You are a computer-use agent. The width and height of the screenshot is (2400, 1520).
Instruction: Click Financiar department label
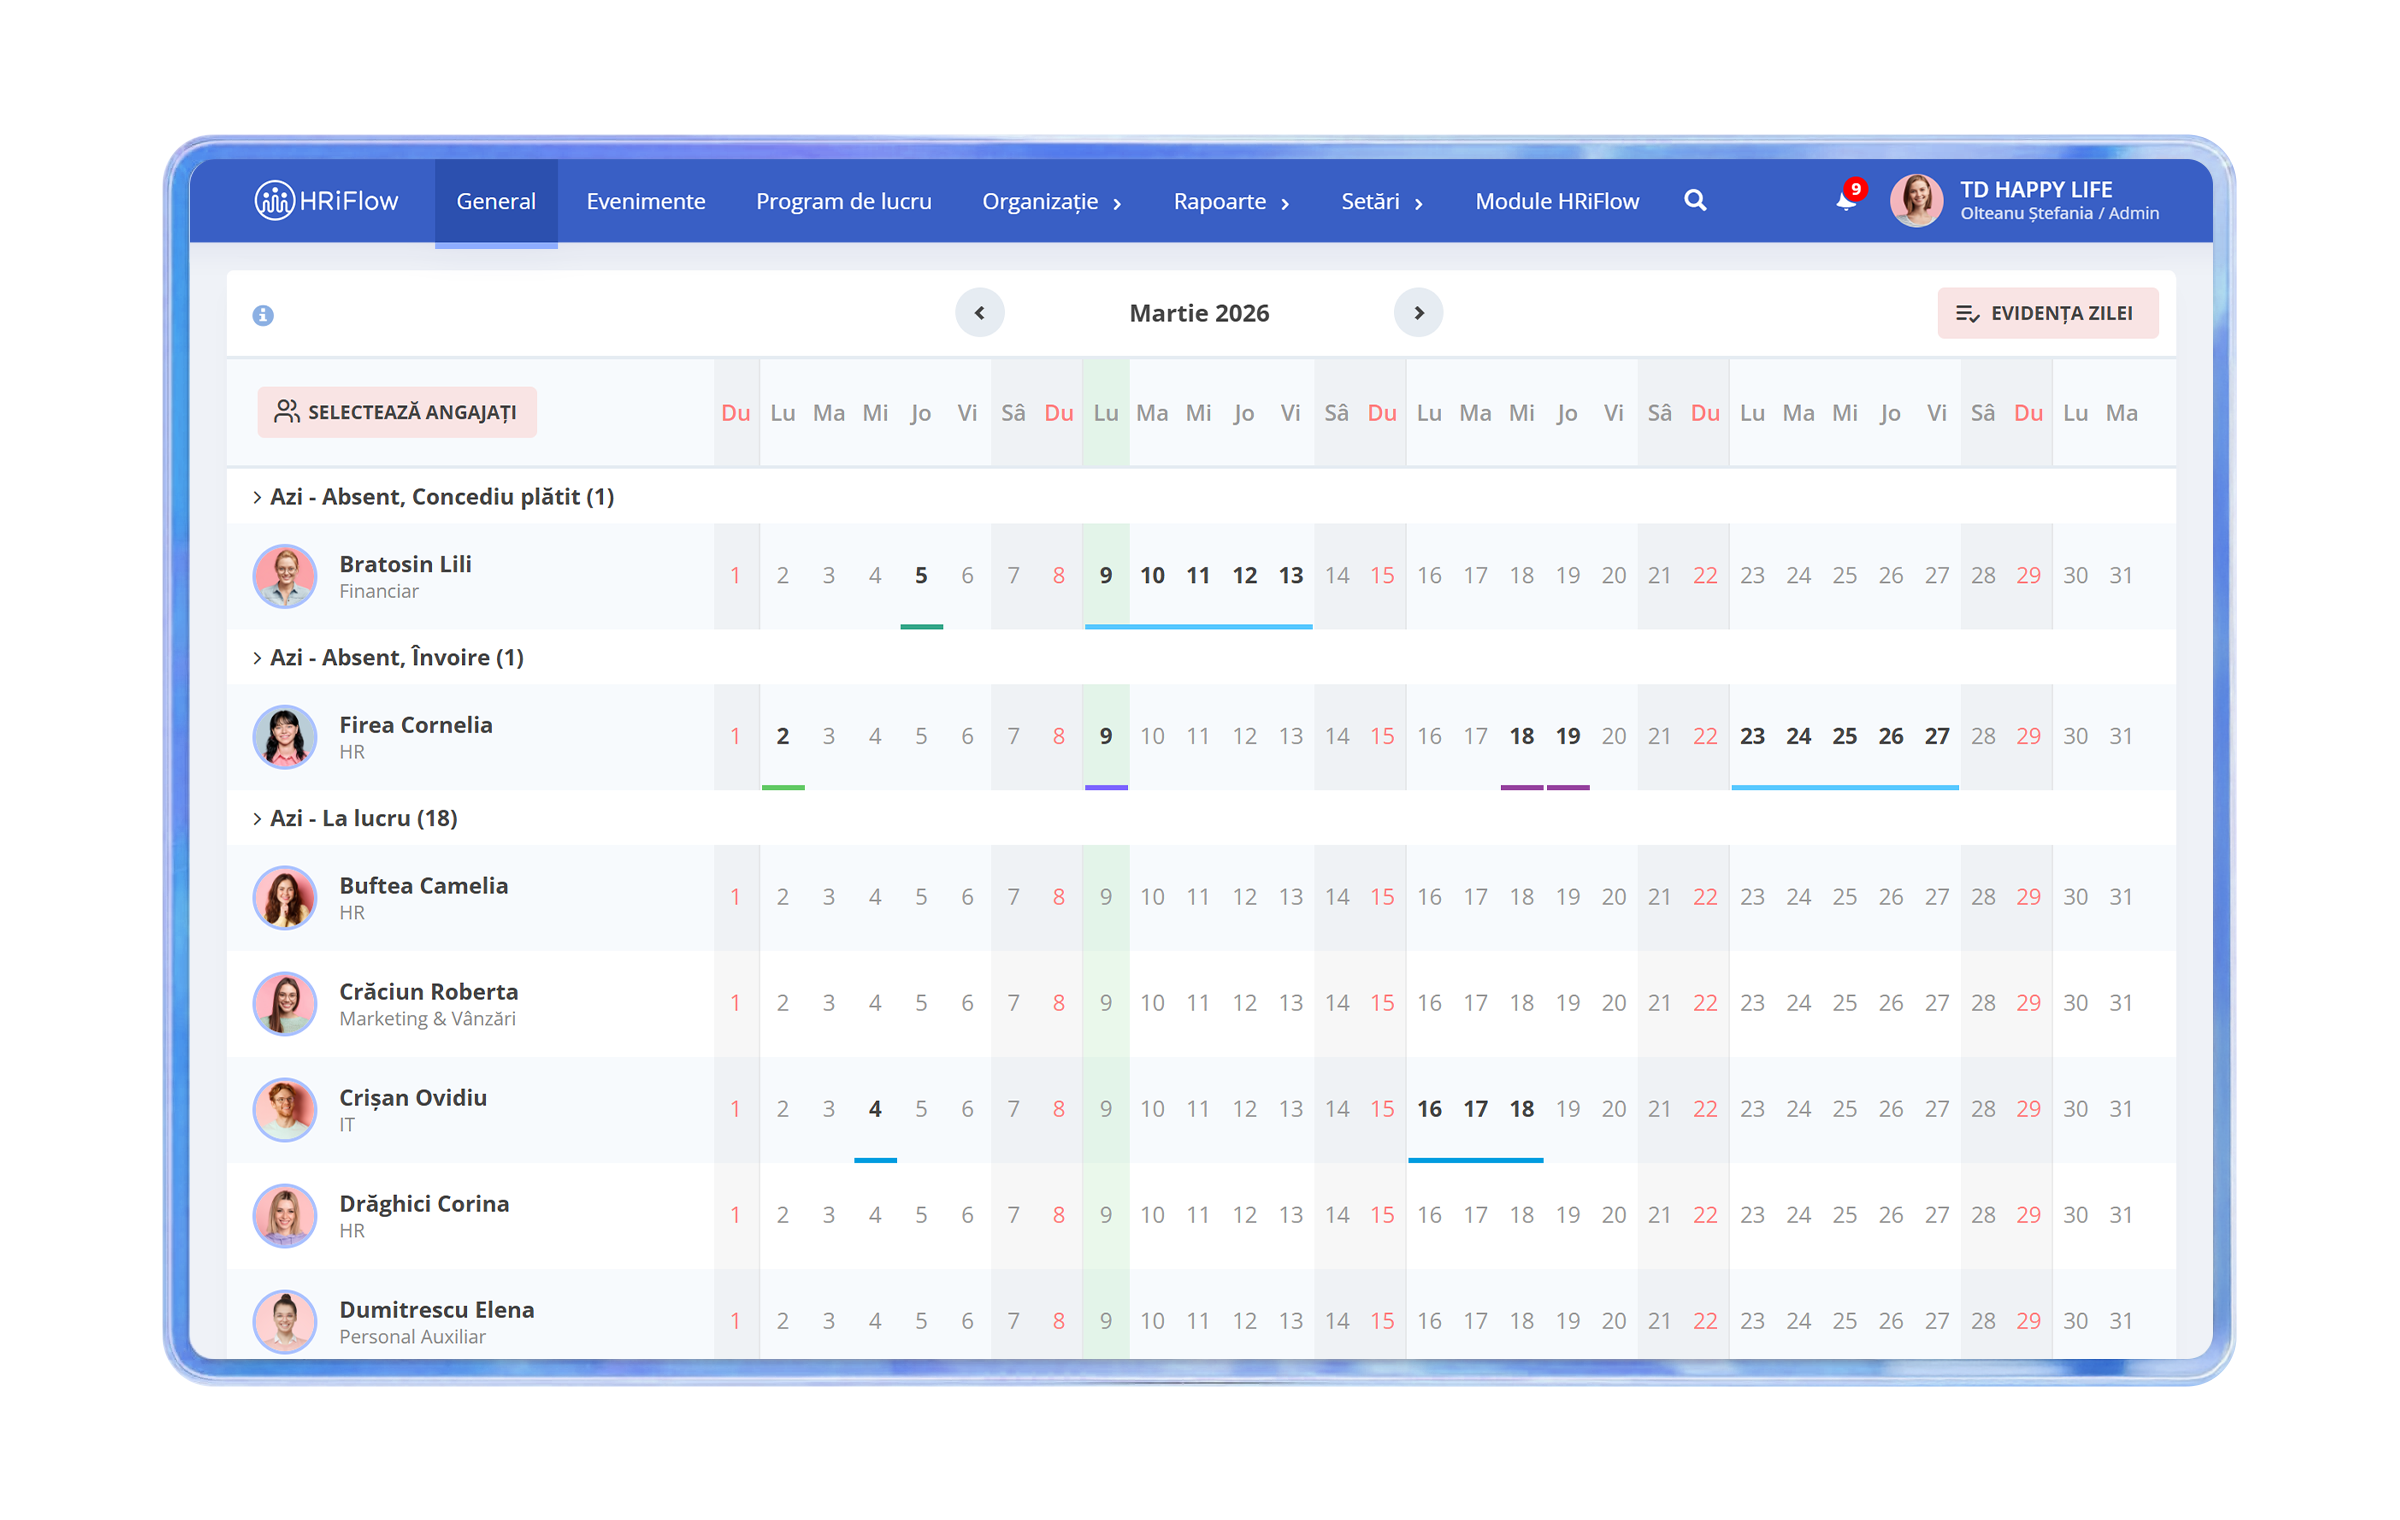coord(378,592)
